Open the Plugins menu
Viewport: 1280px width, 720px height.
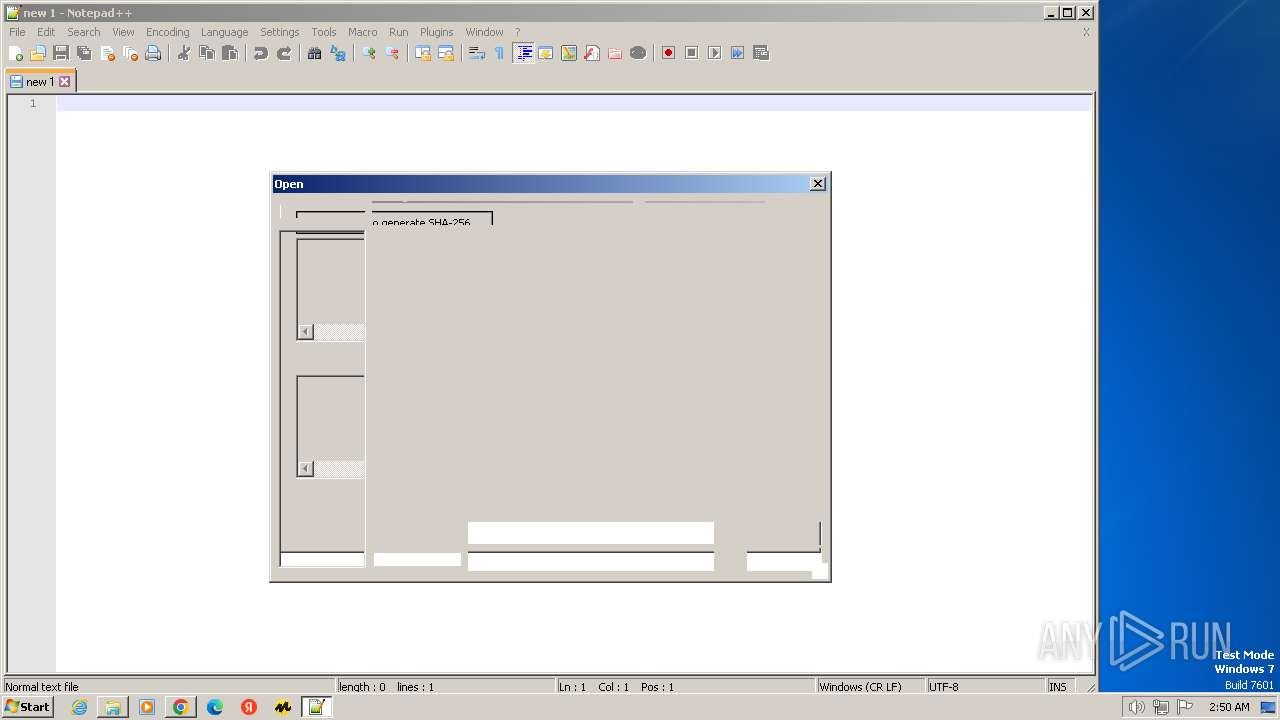coord(436,32)
